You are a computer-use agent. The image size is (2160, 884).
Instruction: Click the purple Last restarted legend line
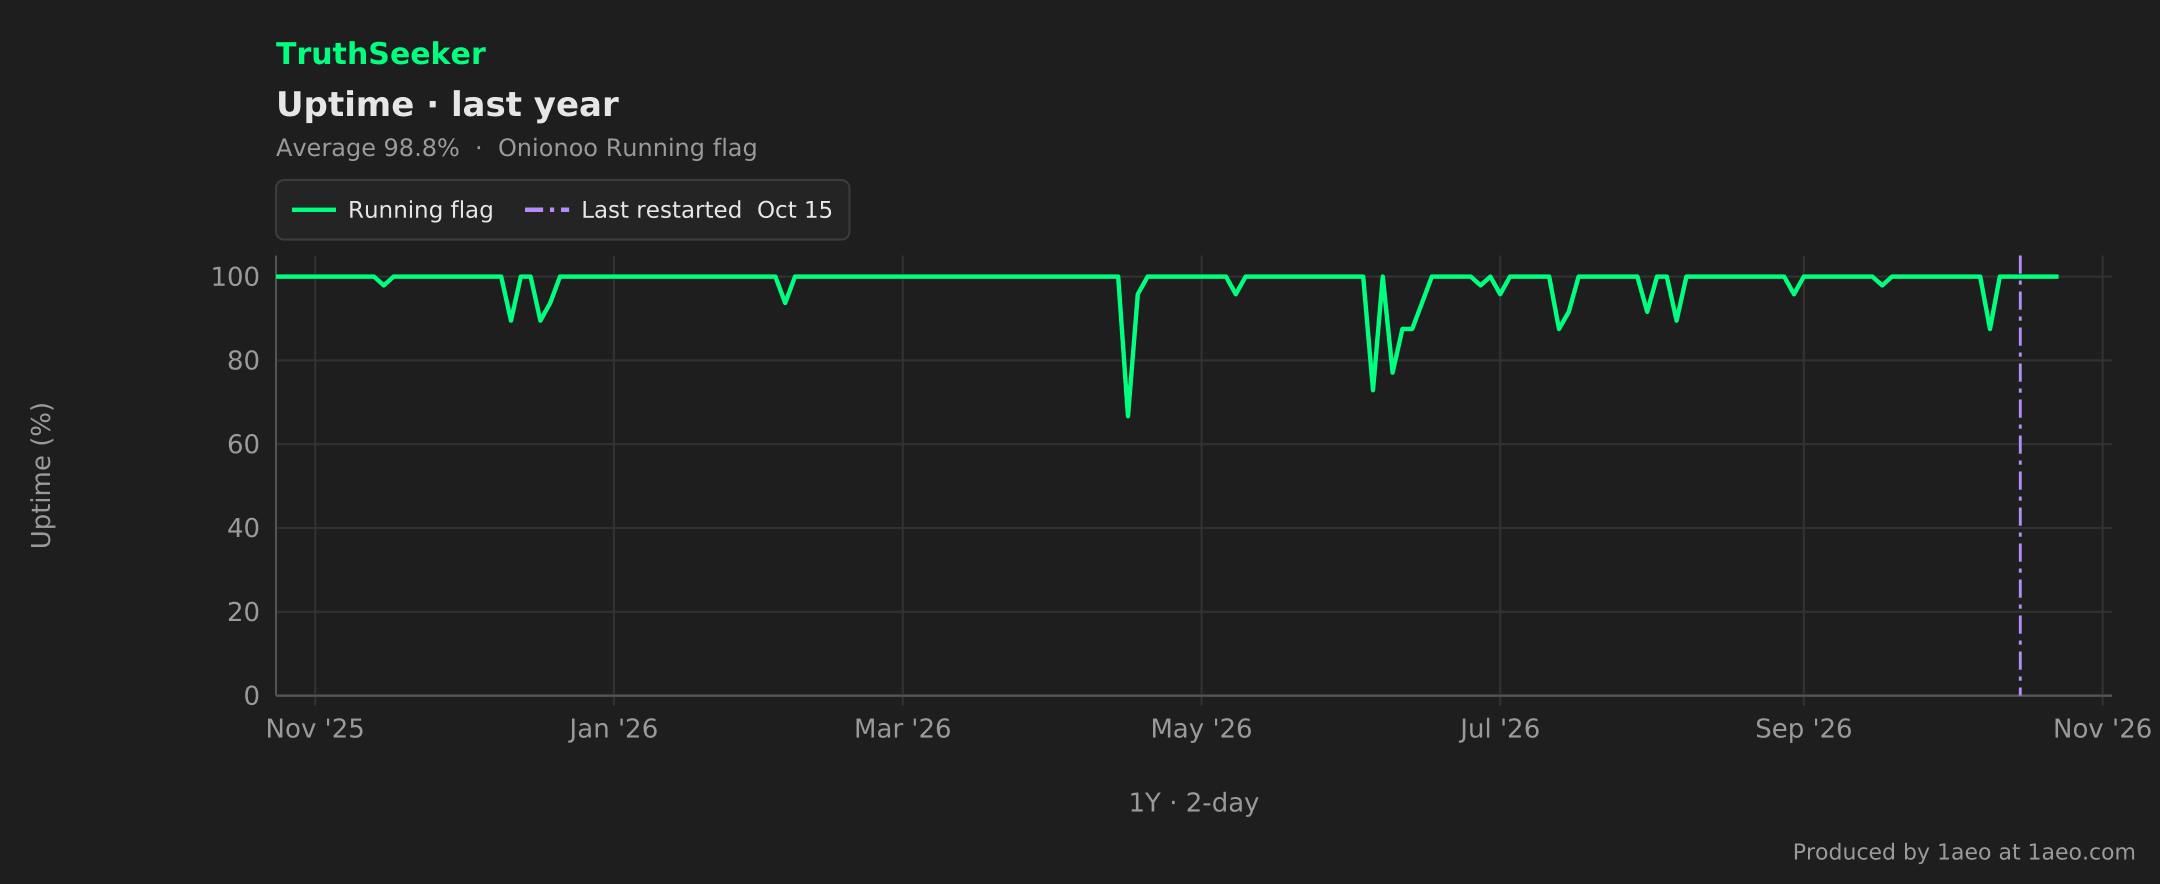(547, 210)
